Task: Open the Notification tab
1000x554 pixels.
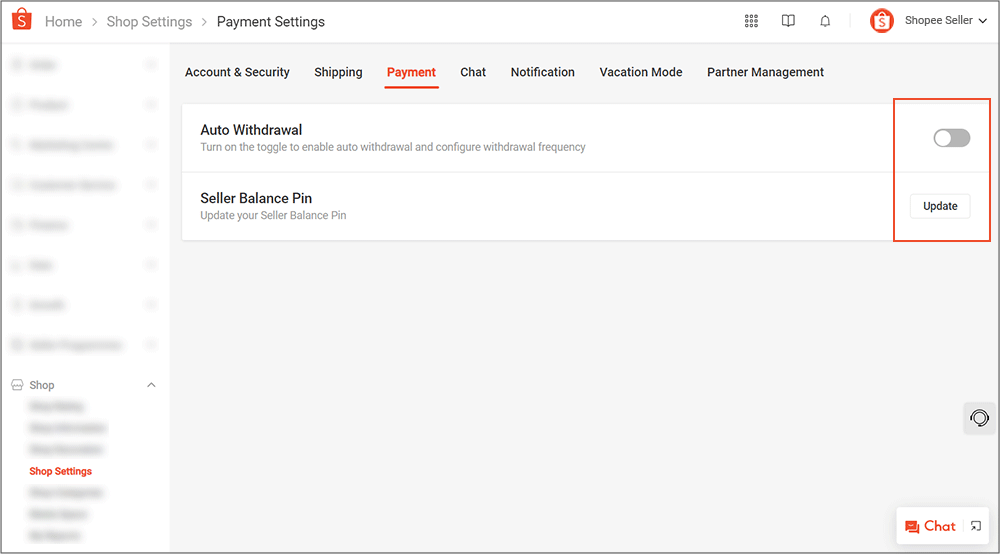Action: [542, 72]
